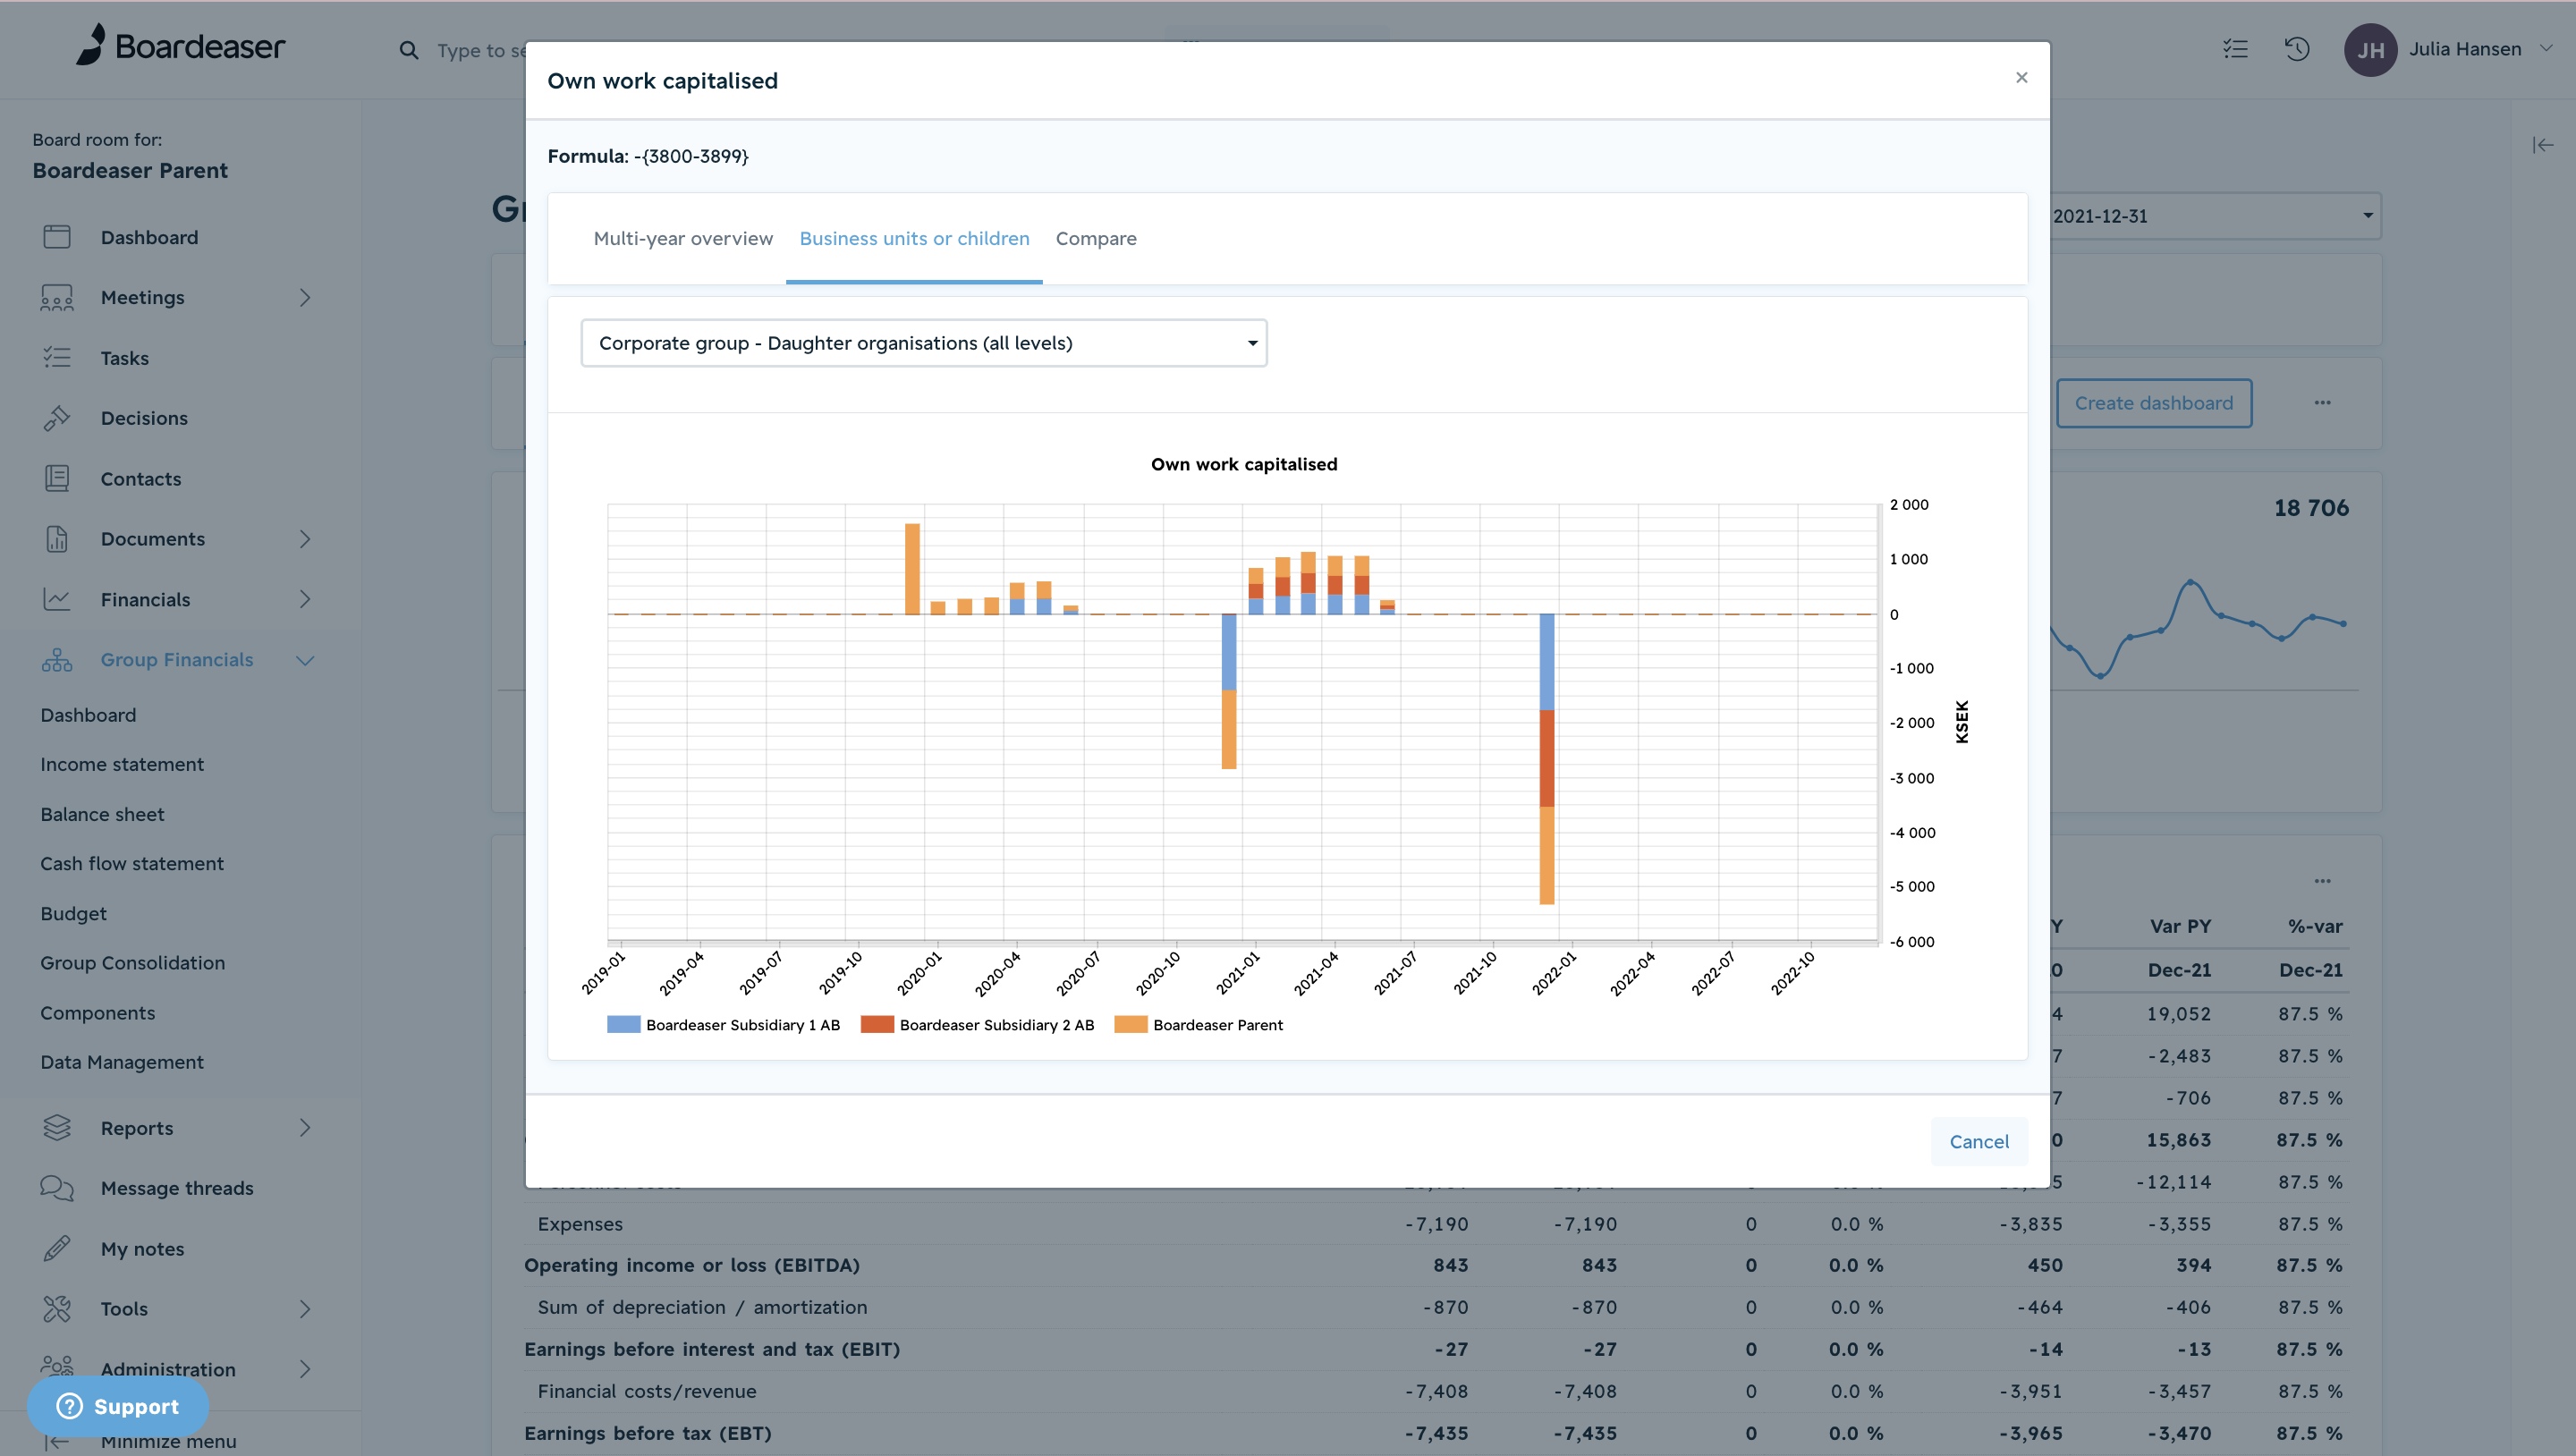Image resolution: width=2576 pixels, height=1456 pixels.
Task: Click the My notes pencil icon
Action: (57, 1248)
